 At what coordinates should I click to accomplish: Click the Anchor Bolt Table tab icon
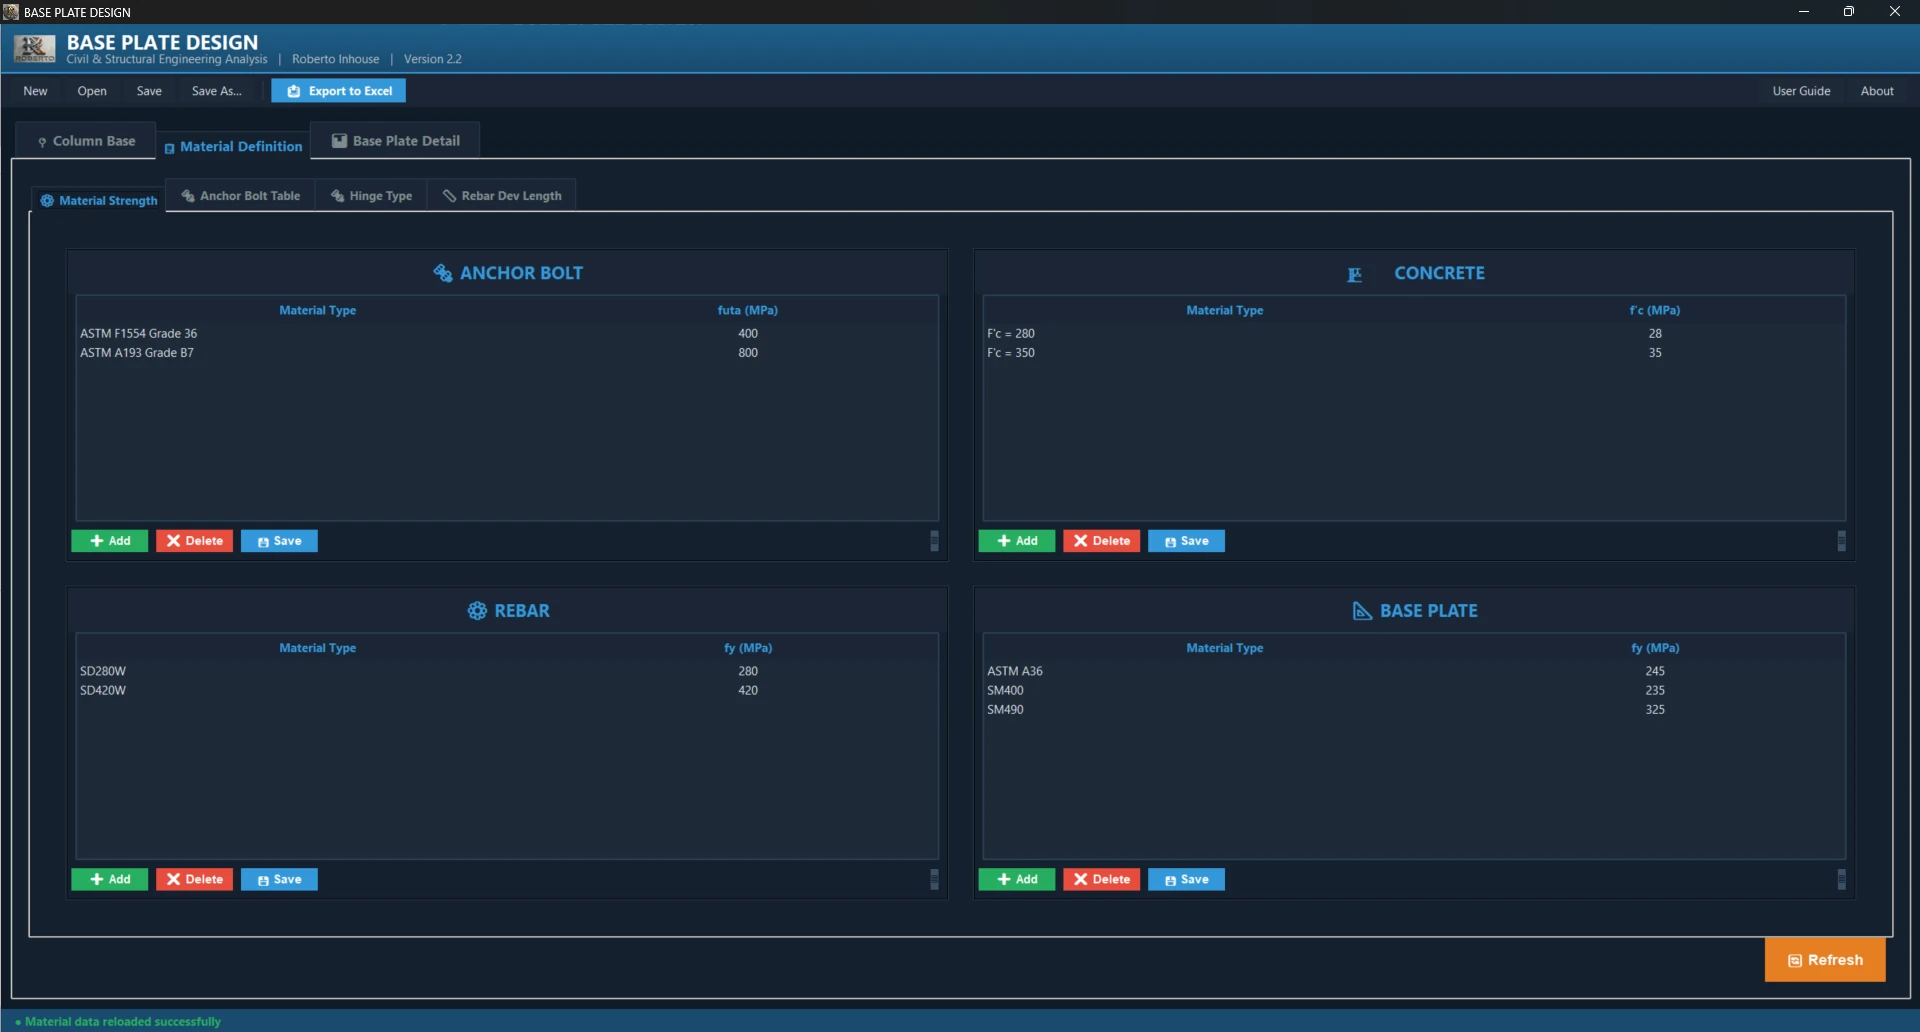pyautogui.click(x=188, y=196)
